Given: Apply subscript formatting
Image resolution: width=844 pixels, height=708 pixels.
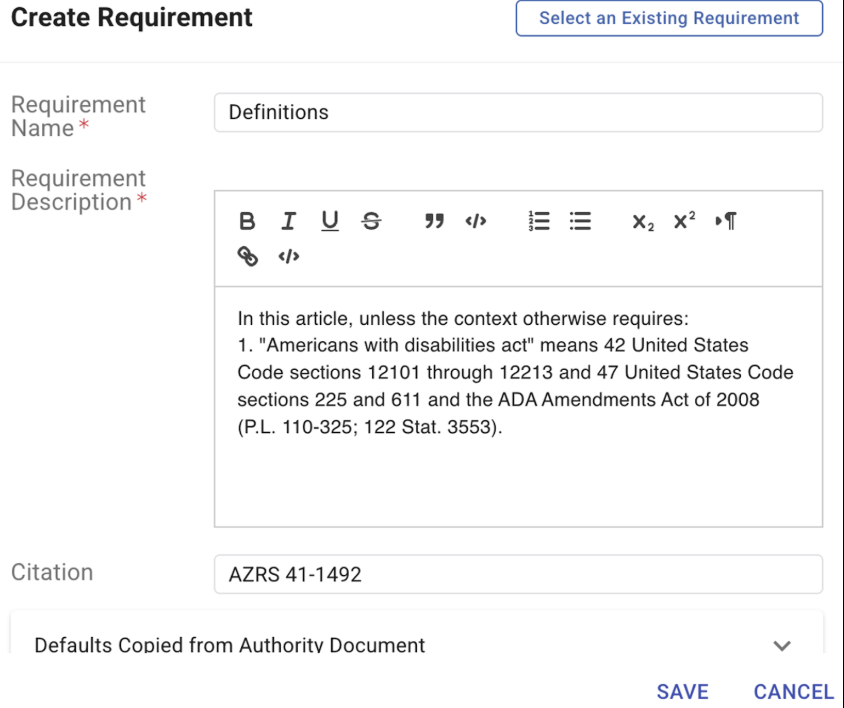Looking at the screenshot, I should tap(643, 222).
